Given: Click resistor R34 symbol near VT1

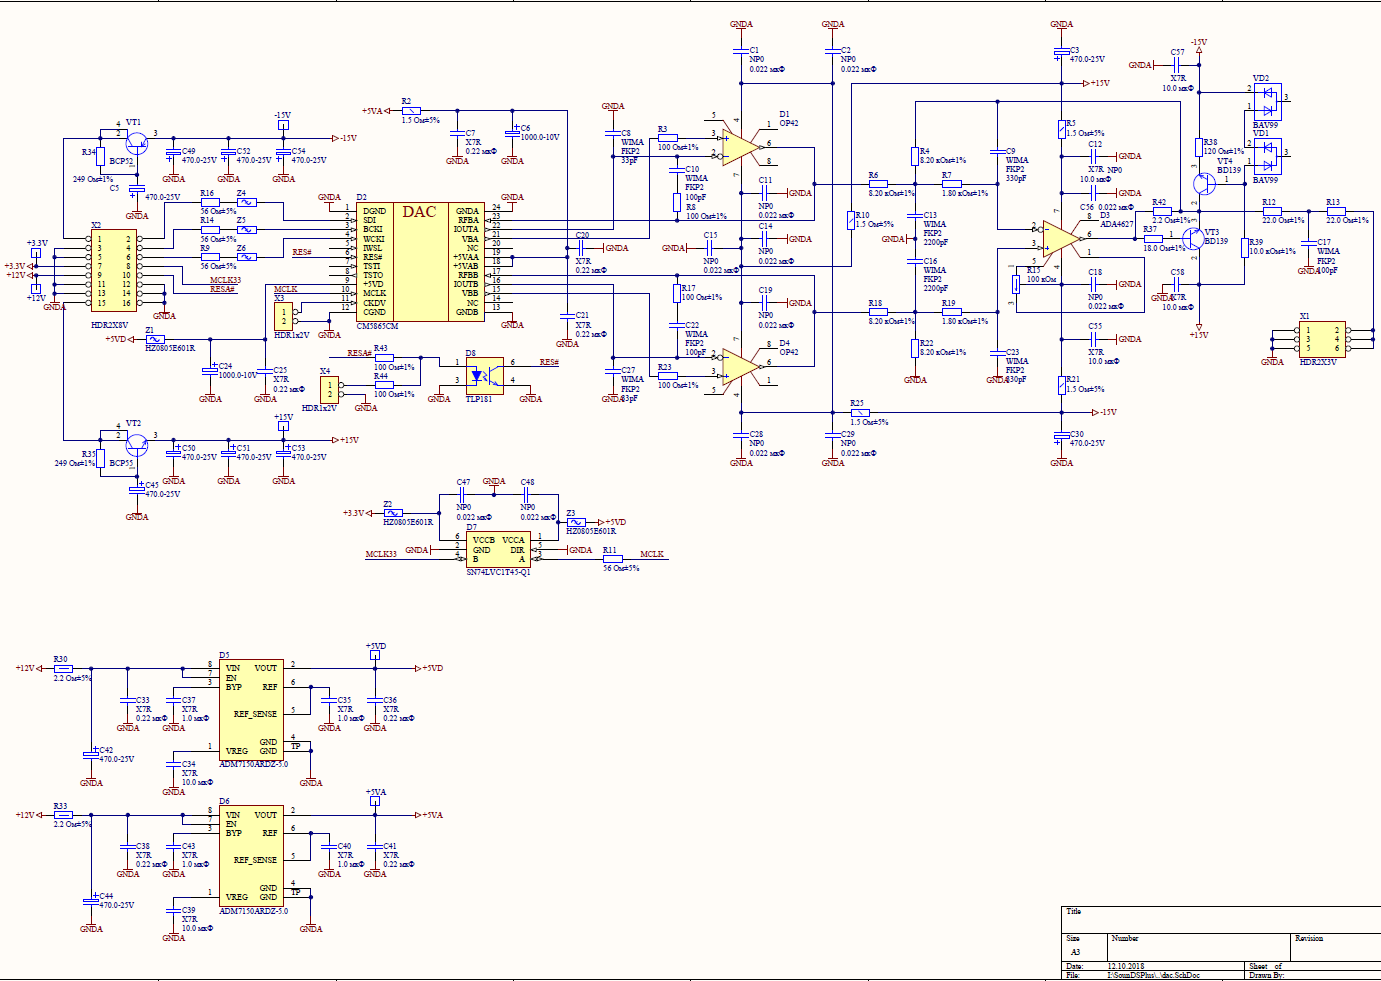Looking at the screenshot, I should point(100,157).
